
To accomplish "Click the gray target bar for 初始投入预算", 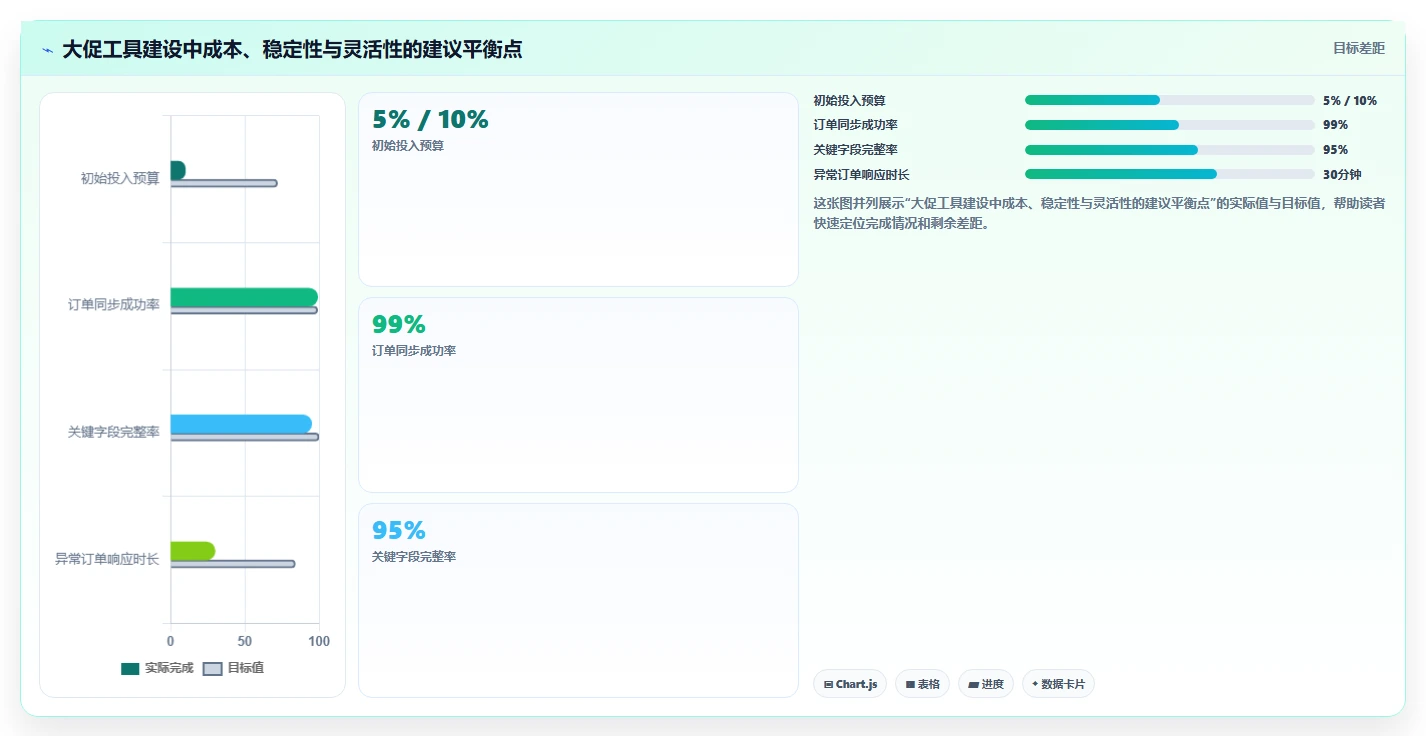I will tap(224, 183).
